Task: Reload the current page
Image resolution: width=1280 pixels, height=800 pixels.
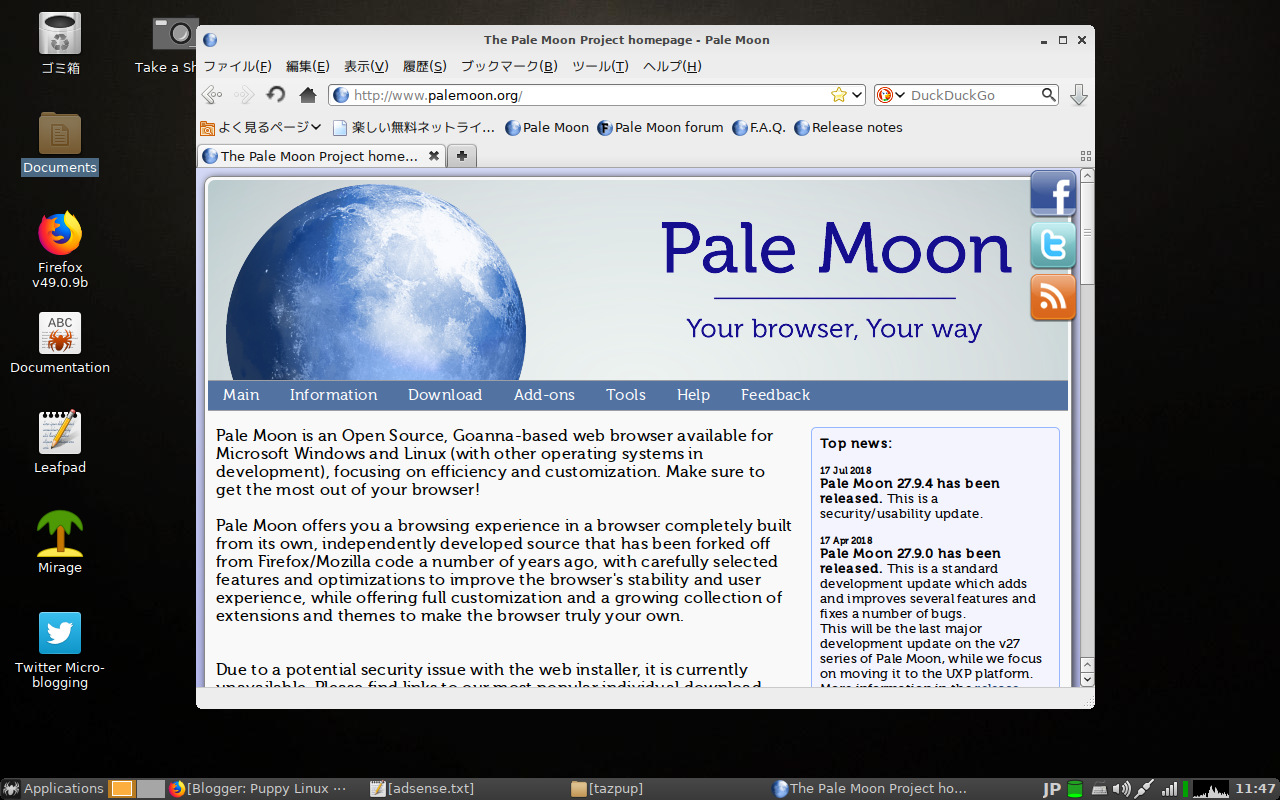Action: (x=276, y=95)
